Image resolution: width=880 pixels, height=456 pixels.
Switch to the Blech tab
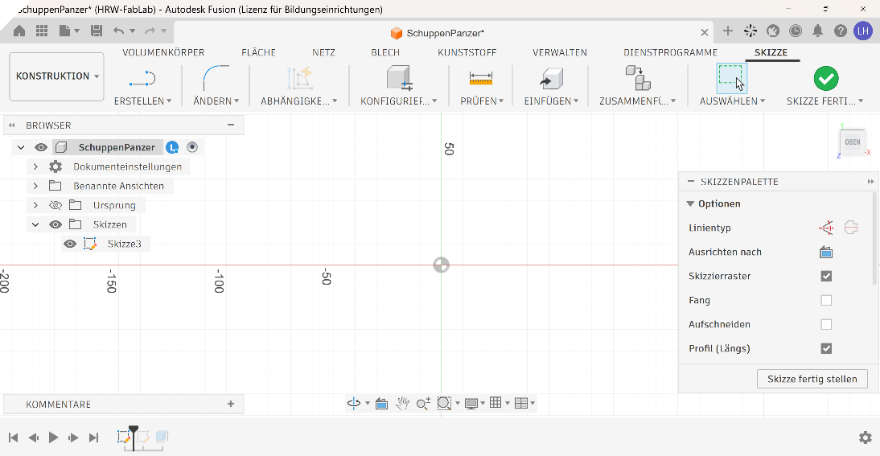point(385,52)
